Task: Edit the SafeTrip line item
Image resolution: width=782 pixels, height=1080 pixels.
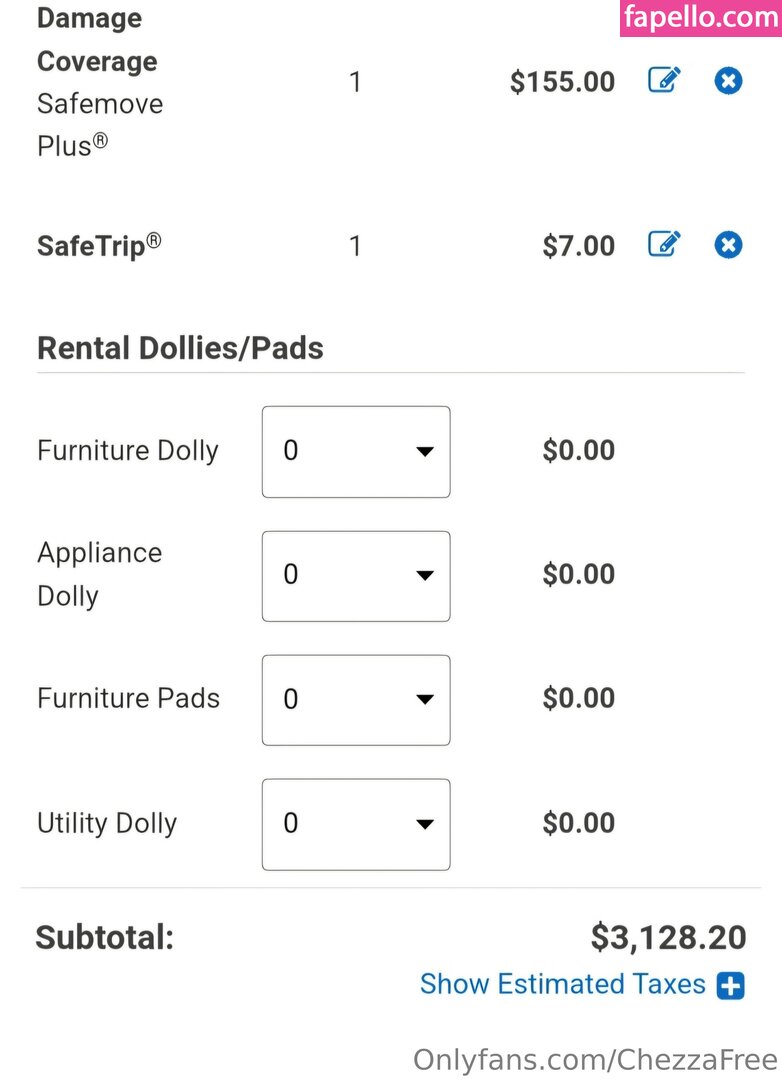Action: point(664,244)
